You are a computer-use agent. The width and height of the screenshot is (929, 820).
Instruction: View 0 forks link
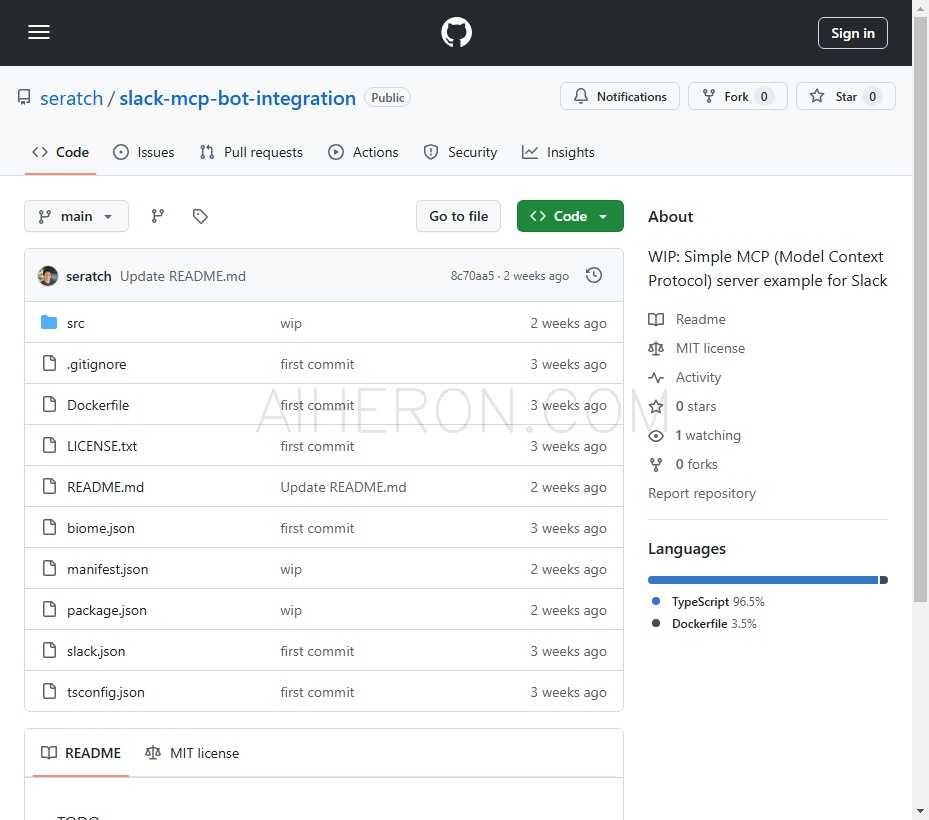pyautogui.click(x=696, y=465)
